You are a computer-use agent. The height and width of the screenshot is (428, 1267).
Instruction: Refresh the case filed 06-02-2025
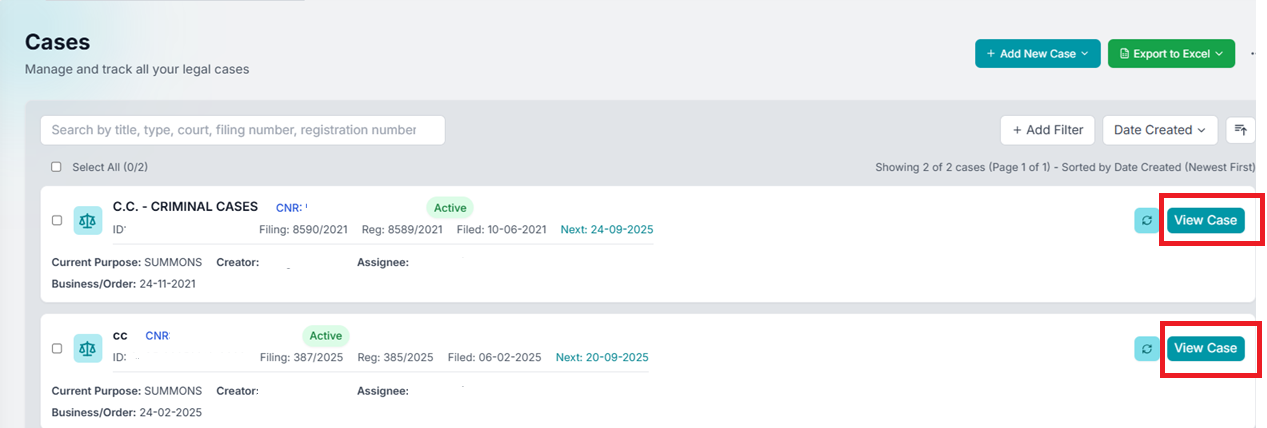point(1146,348)
